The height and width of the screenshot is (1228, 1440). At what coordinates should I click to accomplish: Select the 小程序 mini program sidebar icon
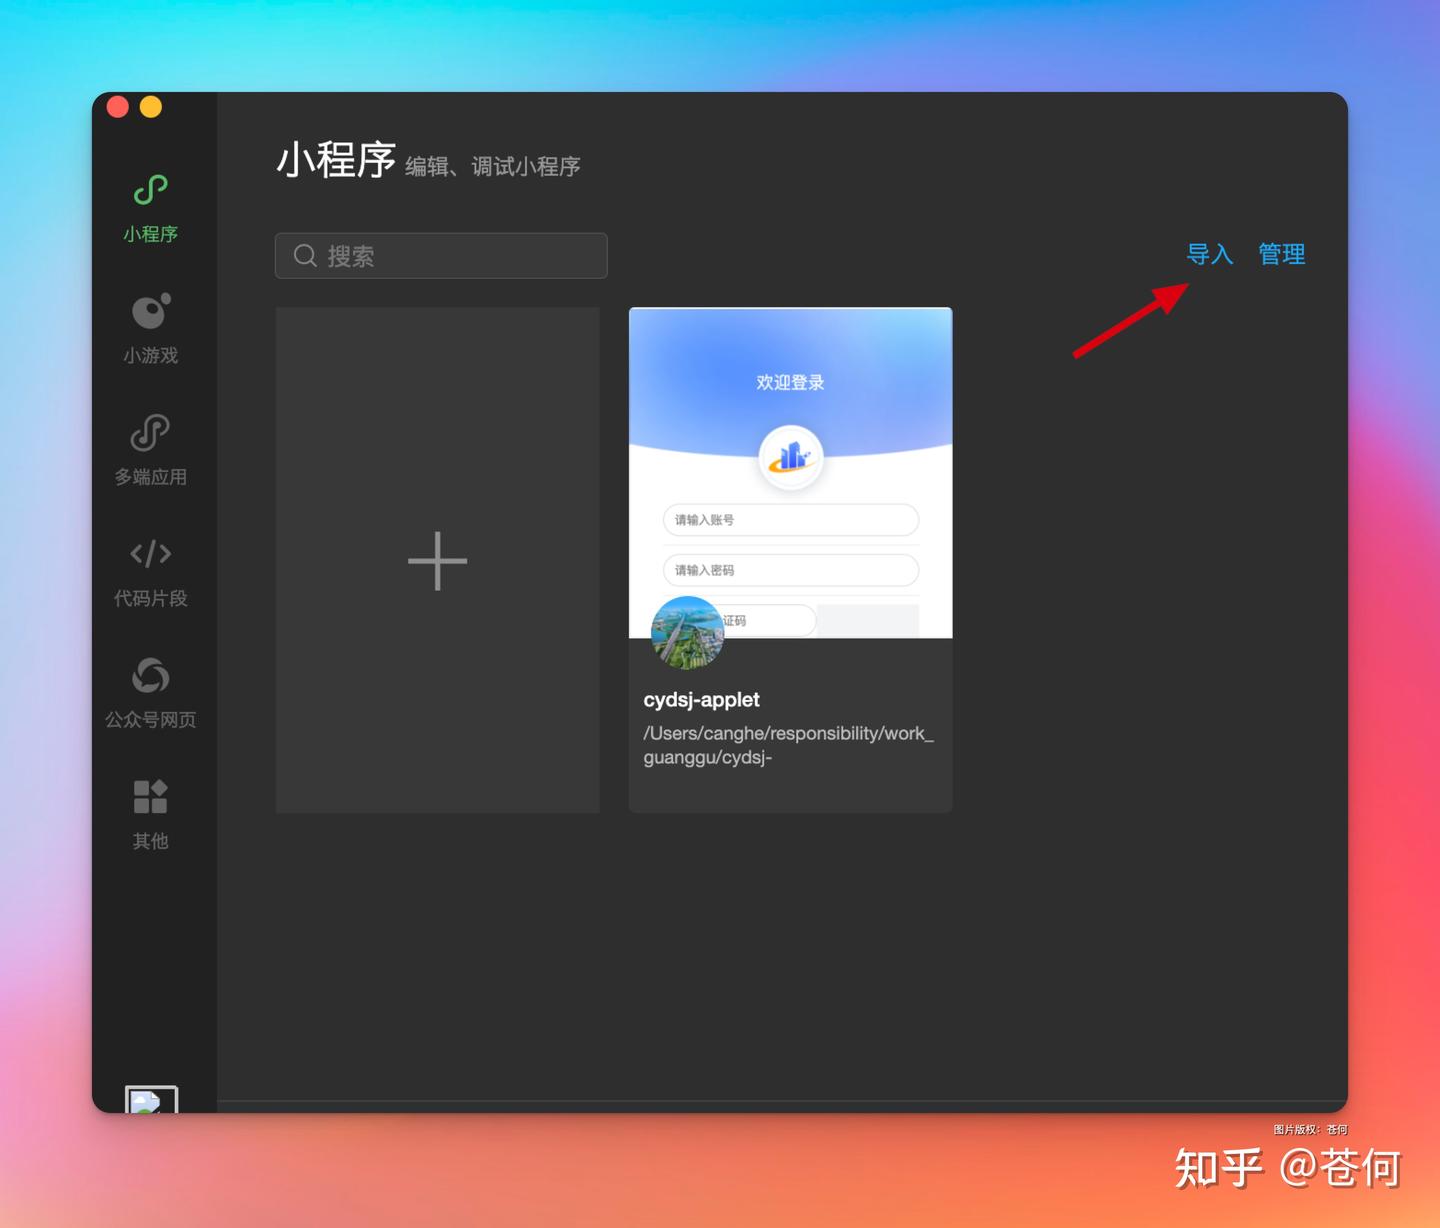pyautogui.click(x=150, y=190)
